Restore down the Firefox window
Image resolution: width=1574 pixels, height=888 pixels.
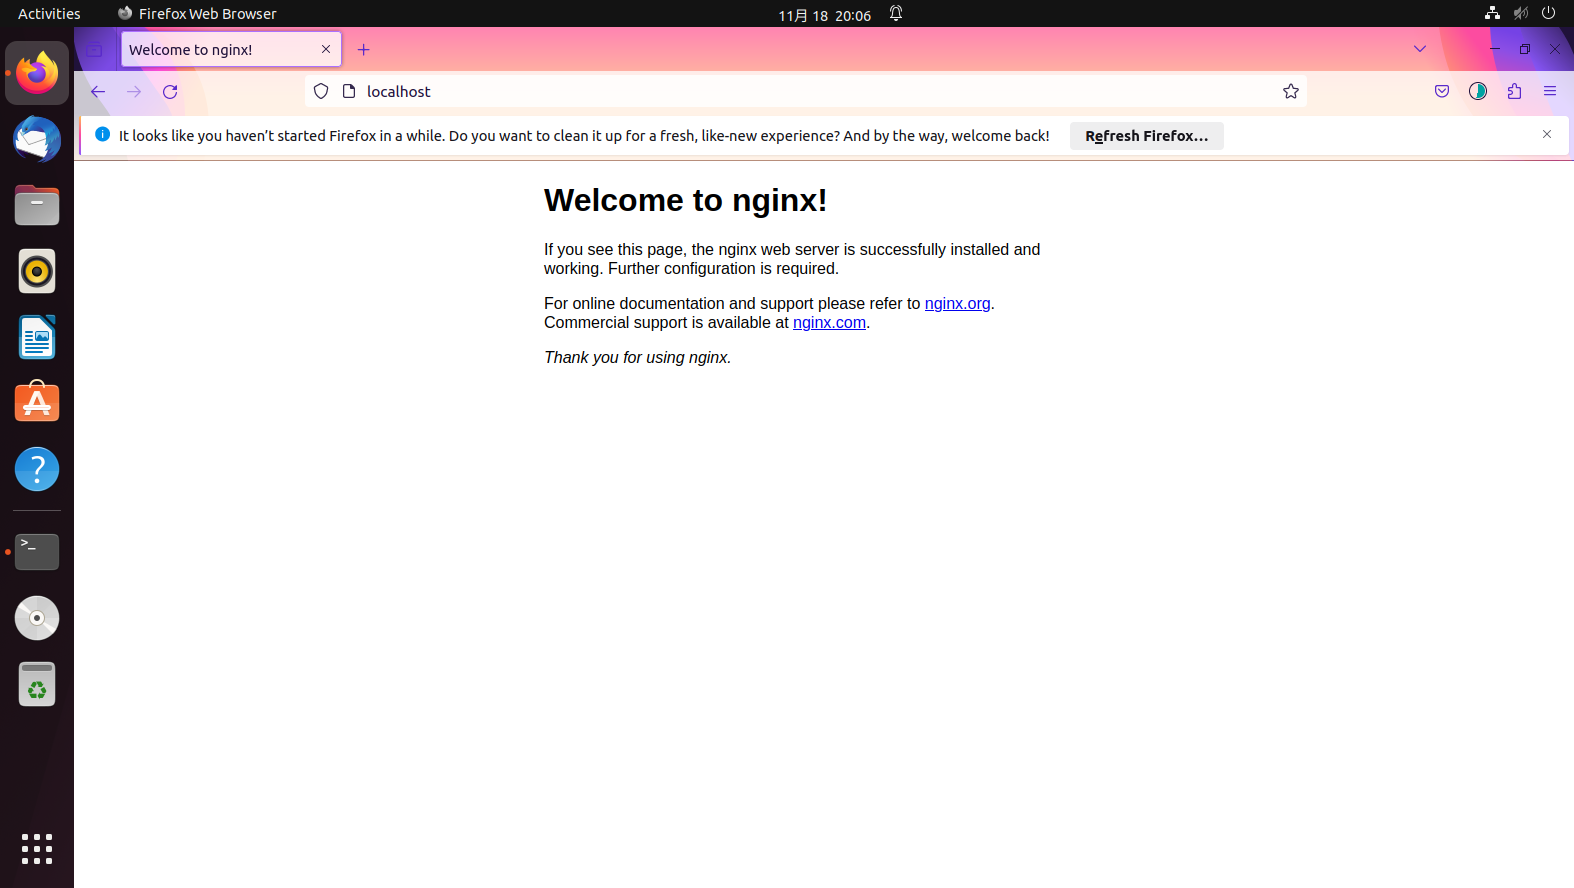tap(1525, 49)
